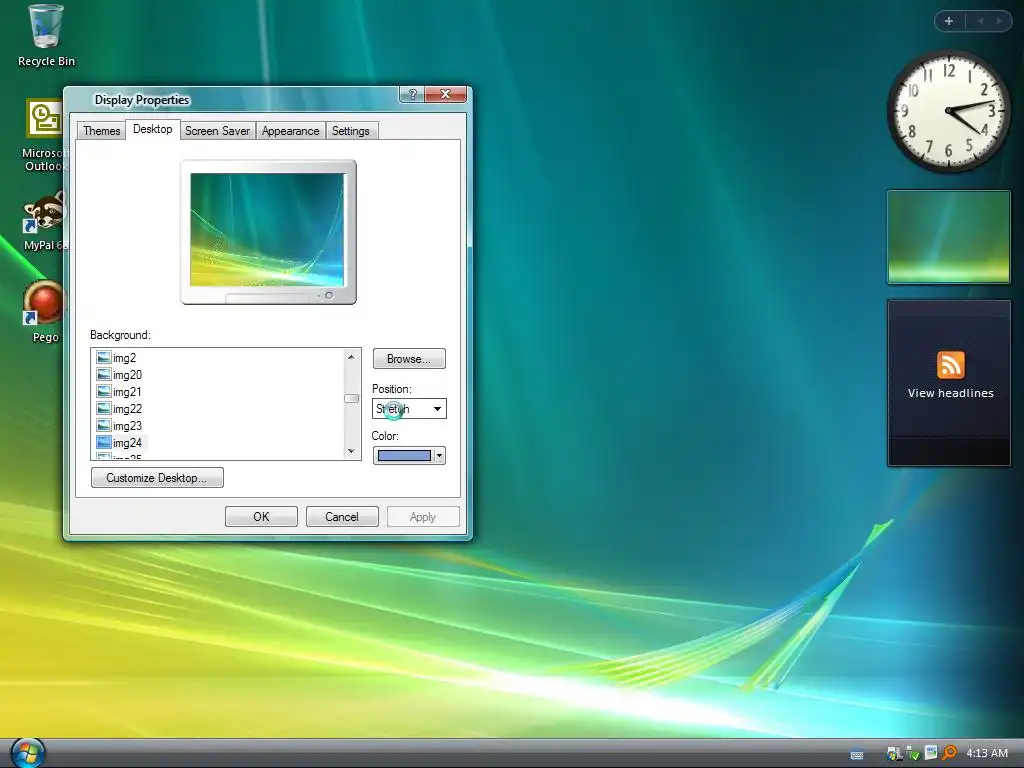Switch to the Themes tab
The height and width of the screenshot is (768, 1024).
(102, 131)
